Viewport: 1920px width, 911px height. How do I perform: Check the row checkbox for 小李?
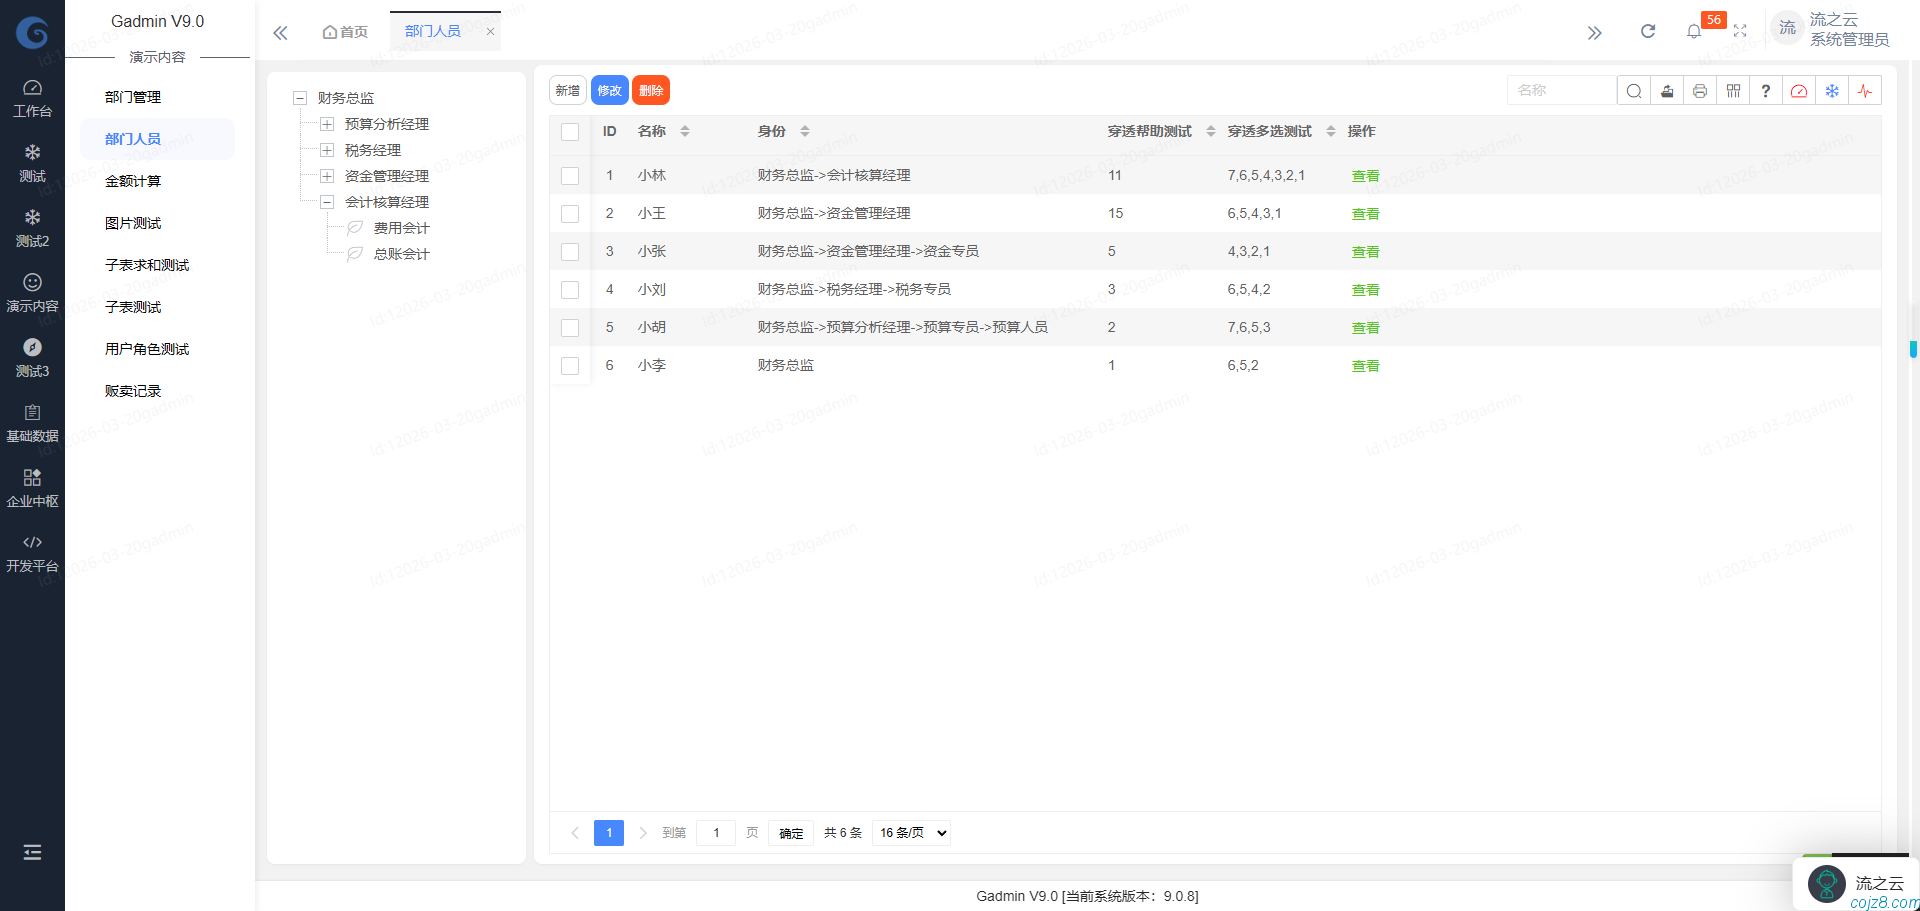(x=570, y=366)
